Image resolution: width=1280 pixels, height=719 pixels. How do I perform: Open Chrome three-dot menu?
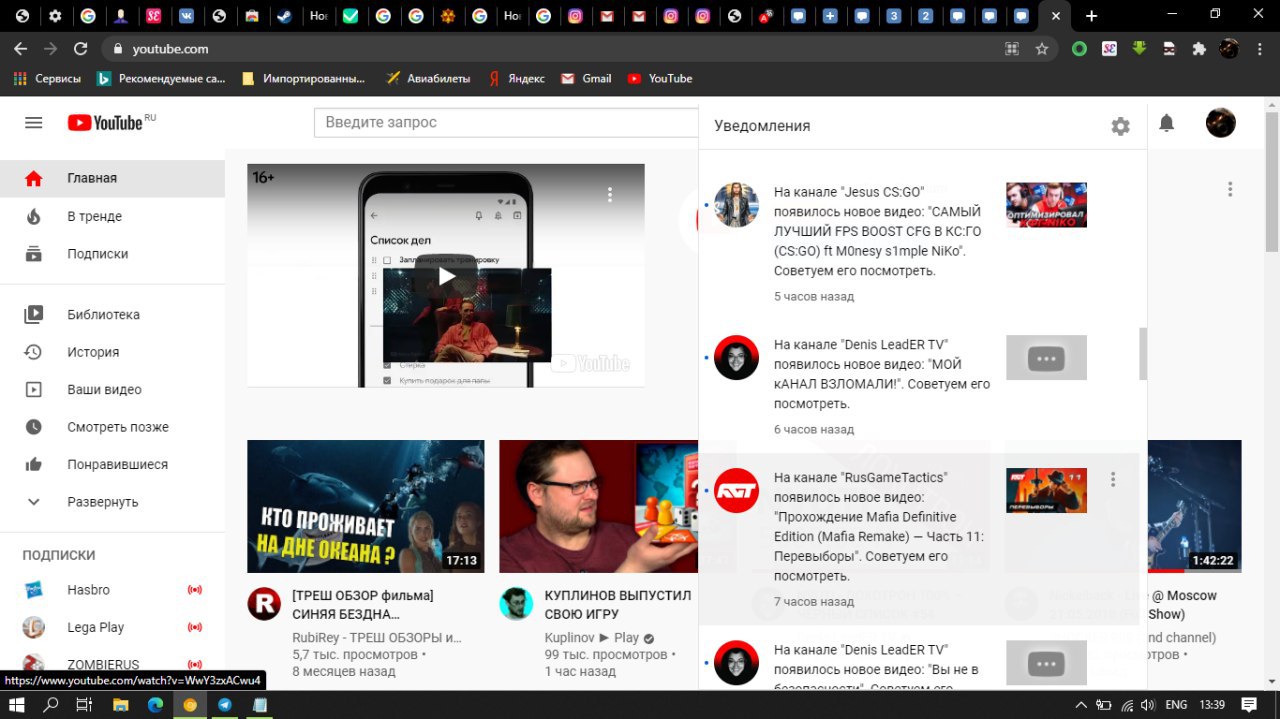click(1259, 48)
